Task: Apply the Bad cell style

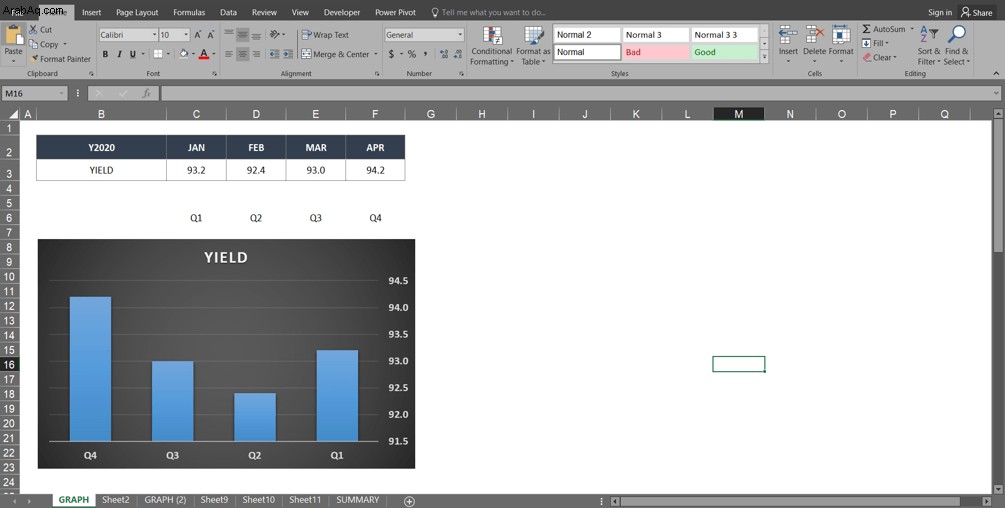Action: tap(656, 53)
